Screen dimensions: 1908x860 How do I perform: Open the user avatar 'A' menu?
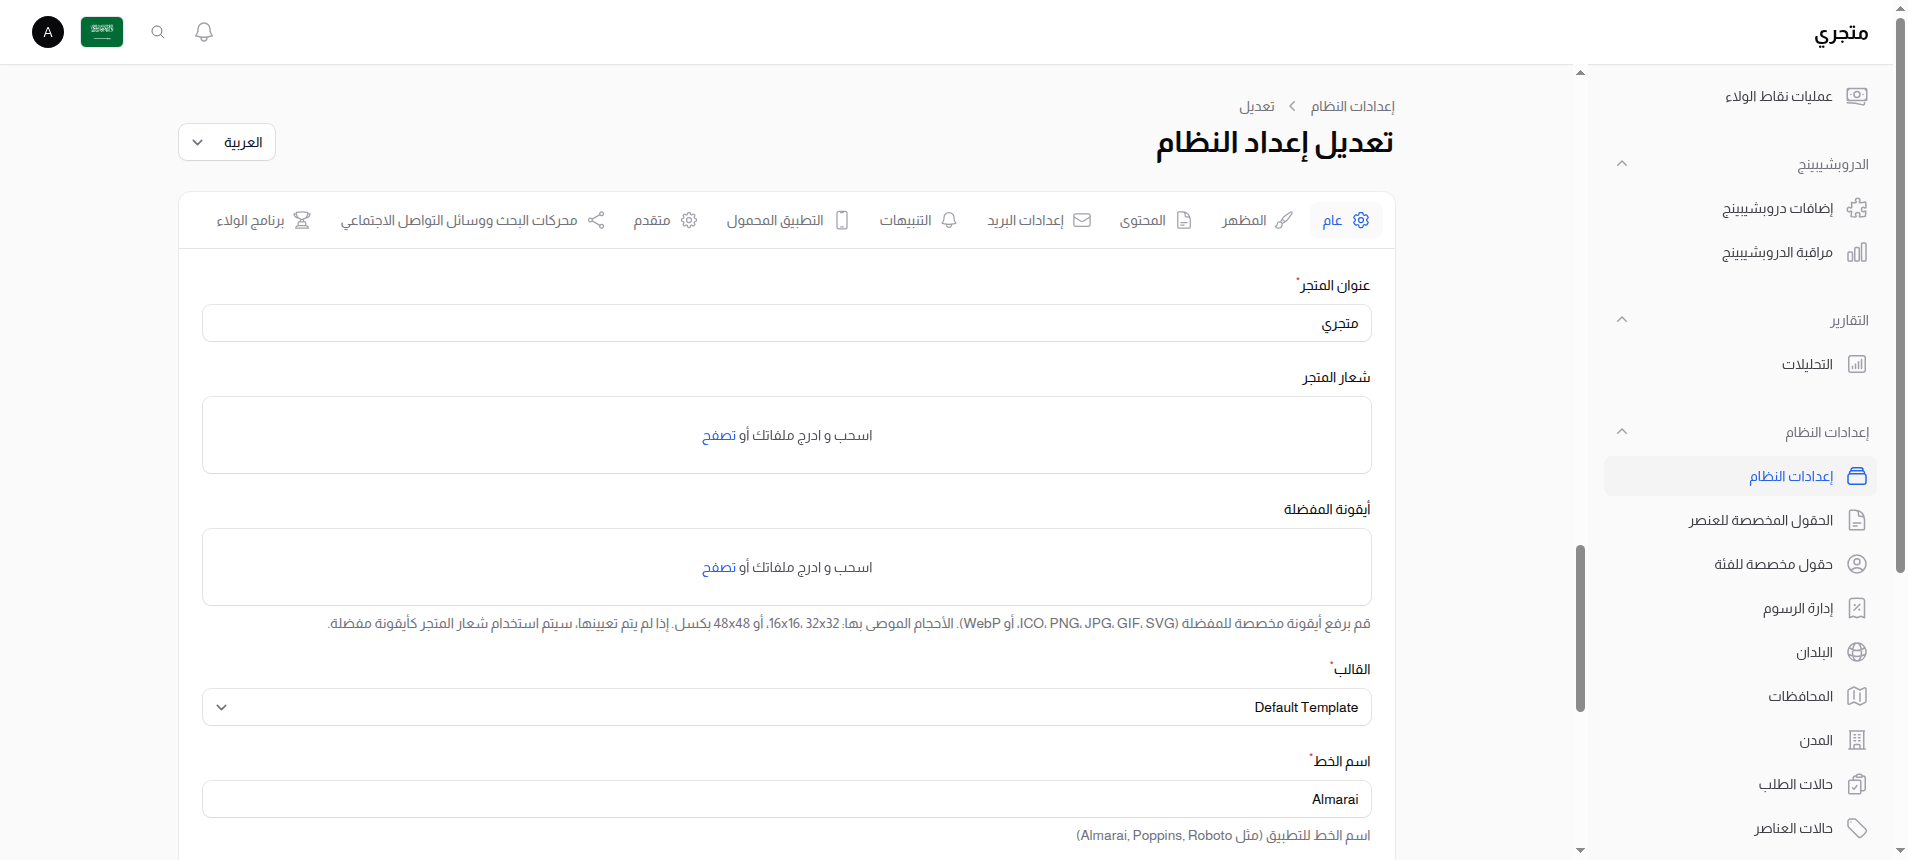click(48, 32)
